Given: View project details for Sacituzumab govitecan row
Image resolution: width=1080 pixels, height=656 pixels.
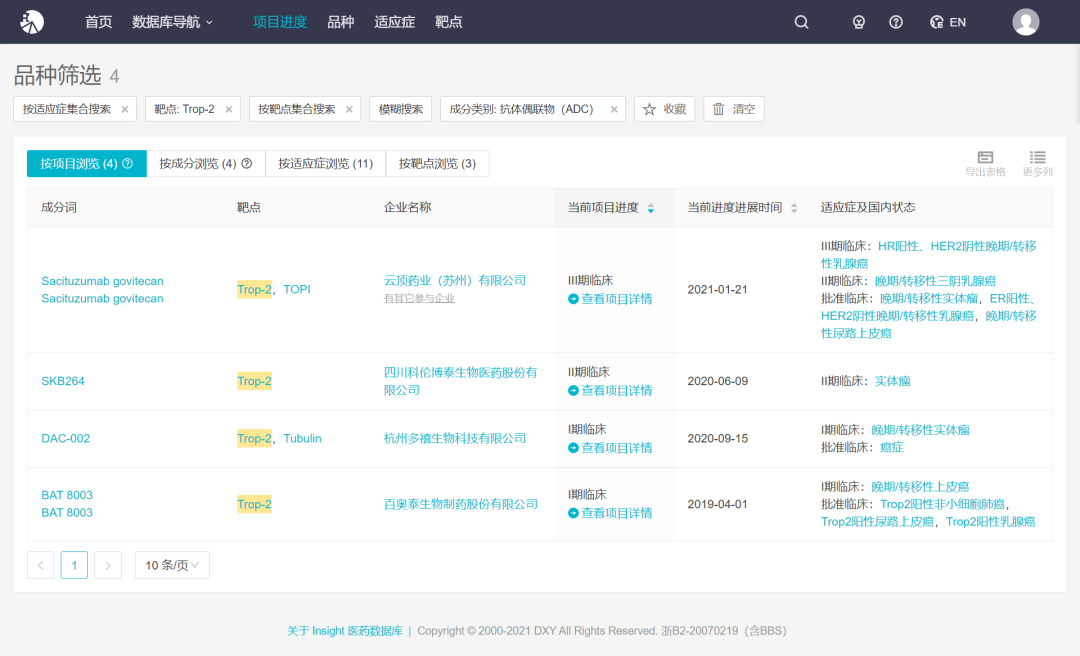Looking at the screenshot, I should [610, 299].
